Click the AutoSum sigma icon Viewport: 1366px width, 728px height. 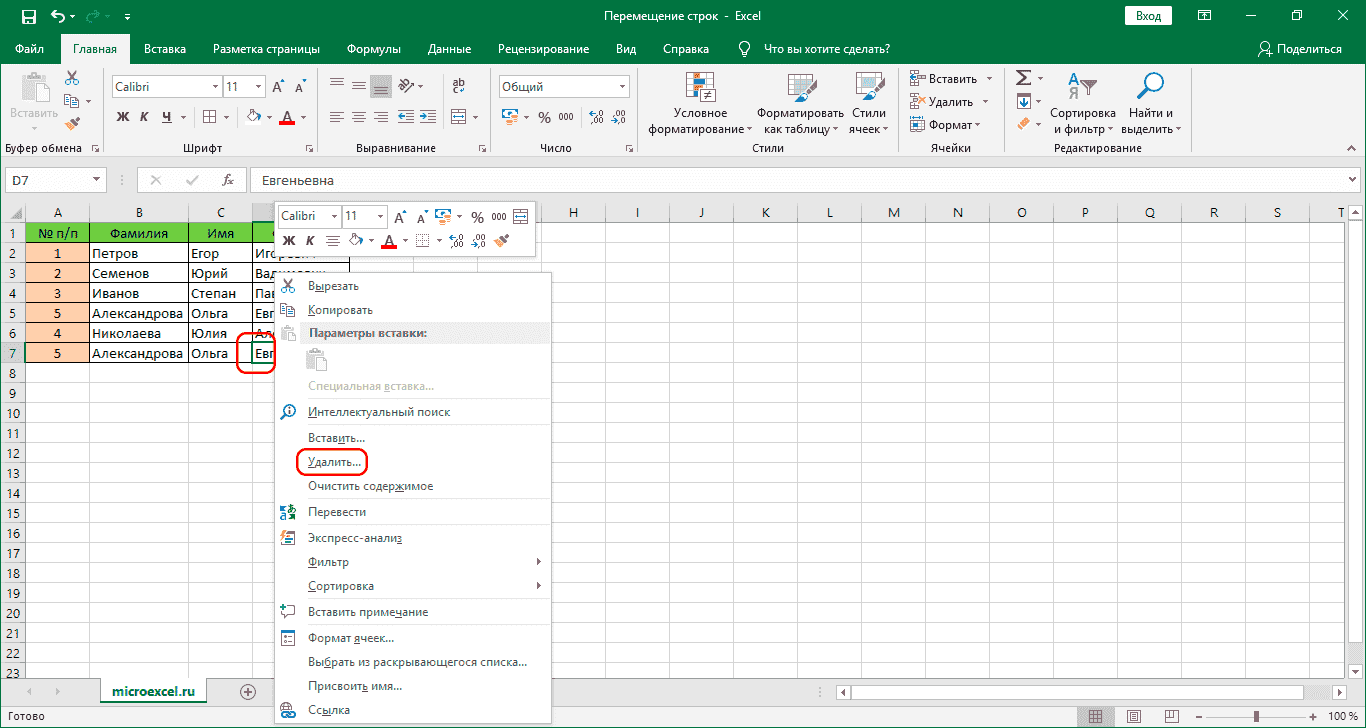click(x=1023, y=78)
